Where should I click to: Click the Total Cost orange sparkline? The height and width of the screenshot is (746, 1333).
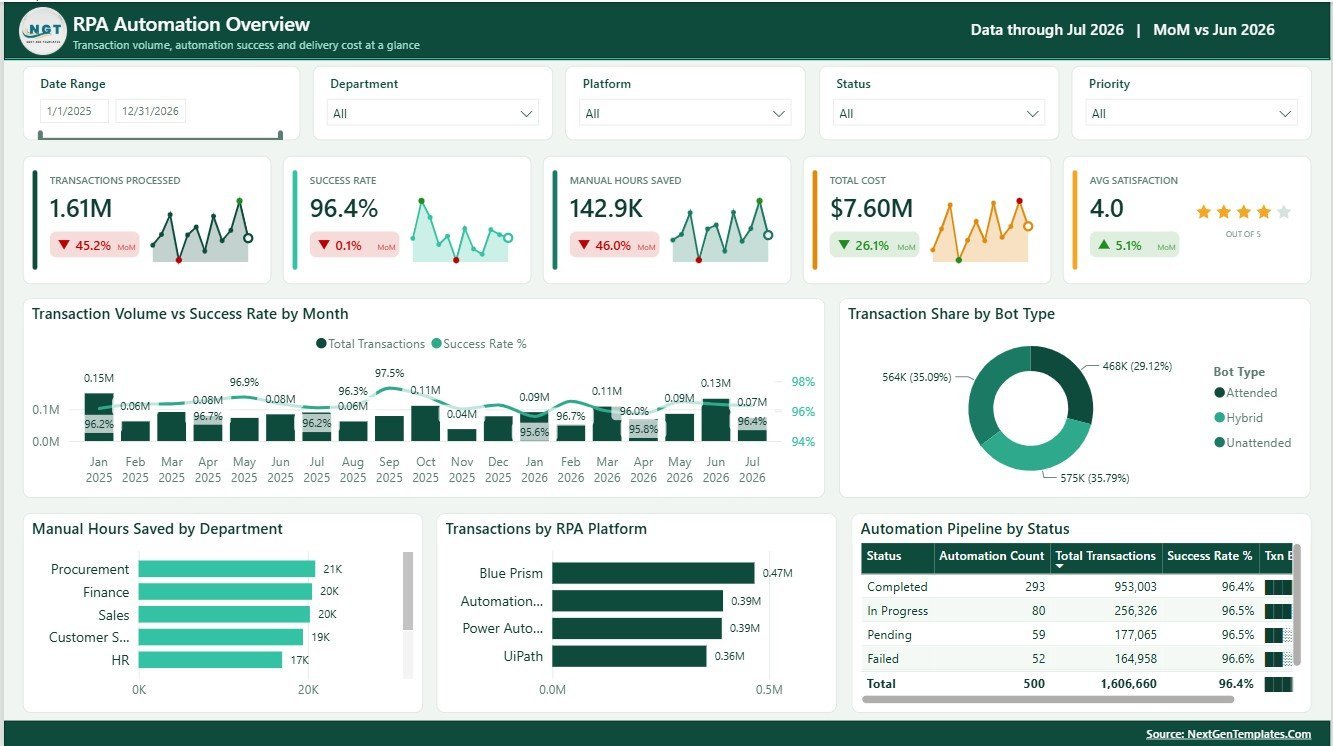coord(981,232)
